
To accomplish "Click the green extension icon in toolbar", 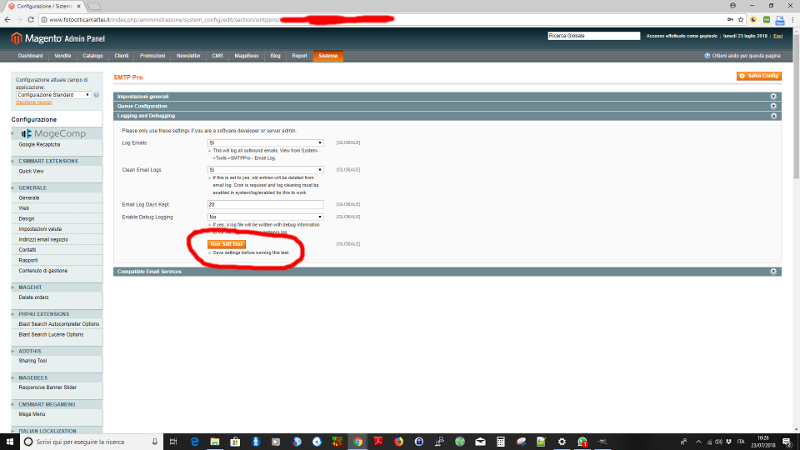I will pyautogui.click(x=766, y=19).
